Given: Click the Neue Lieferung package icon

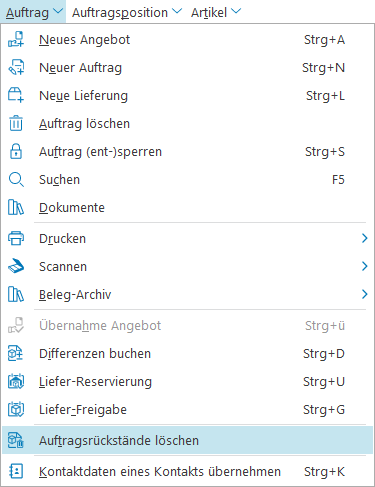Looking at the screenshot, I should pos(16,95).
